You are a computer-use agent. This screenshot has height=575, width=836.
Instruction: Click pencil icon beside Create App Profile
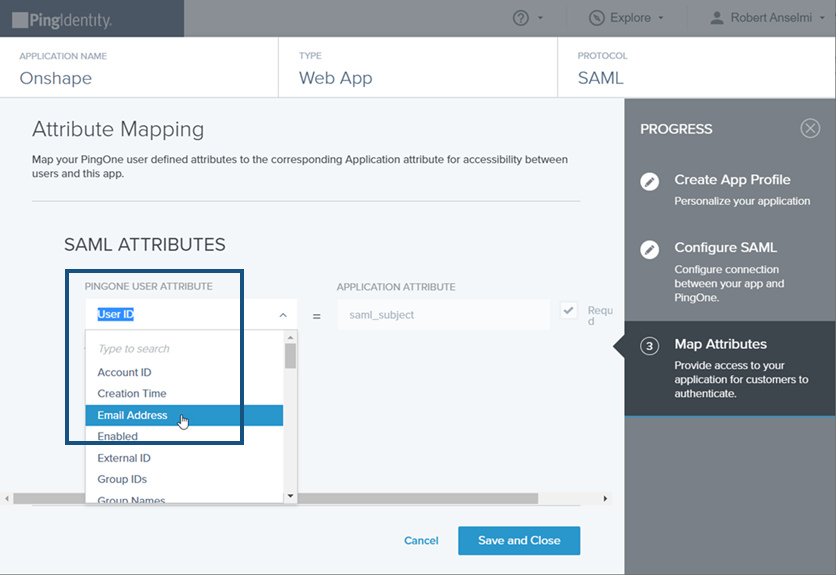(x=650, y=181)
